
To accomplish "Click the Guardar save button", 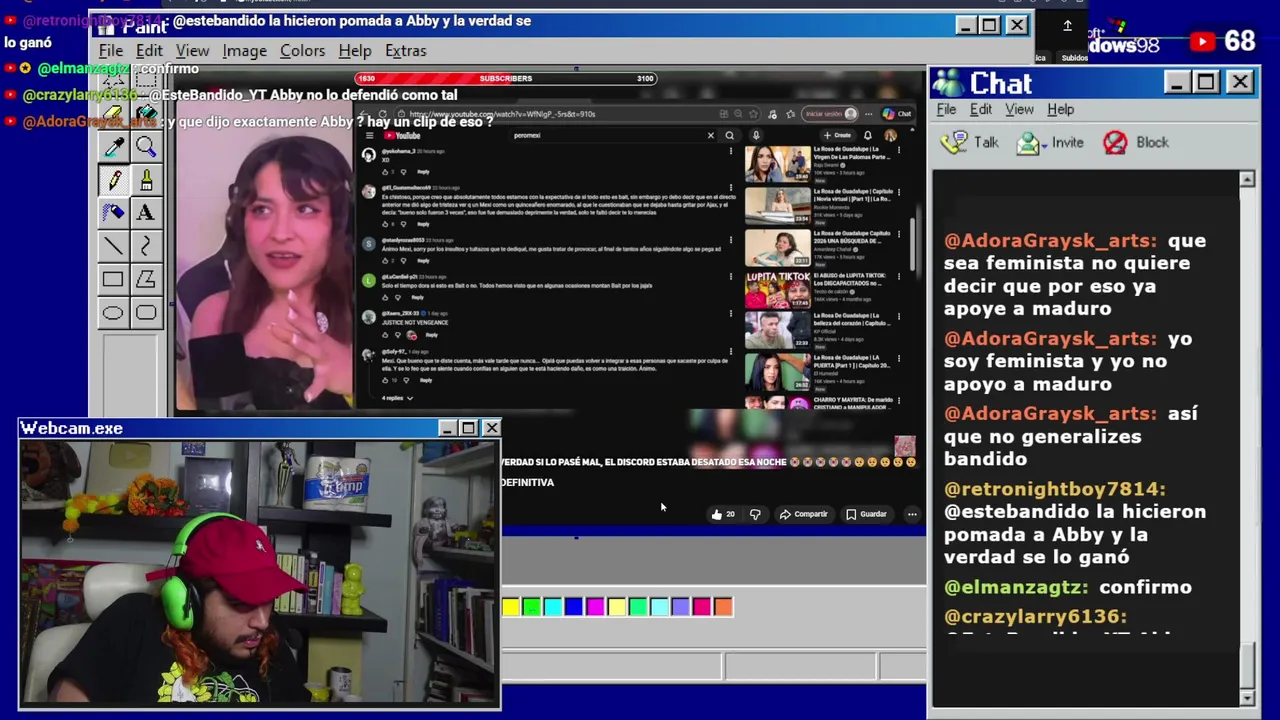I will tap(866, 514).
